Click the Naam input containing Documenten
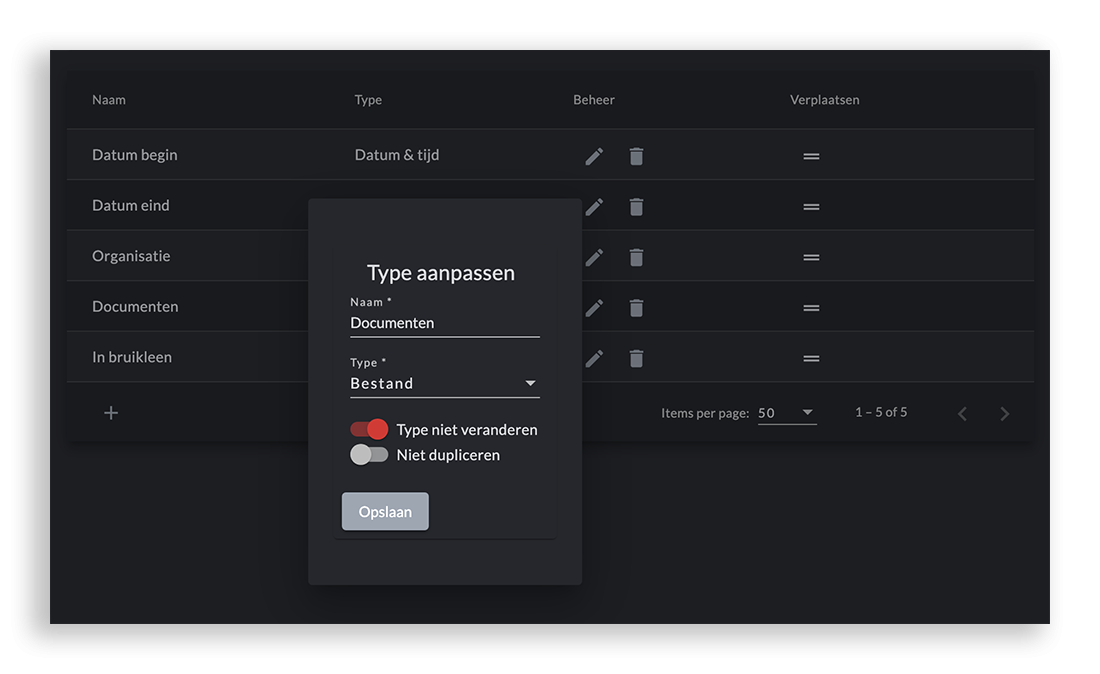 (x=443, y=322)
